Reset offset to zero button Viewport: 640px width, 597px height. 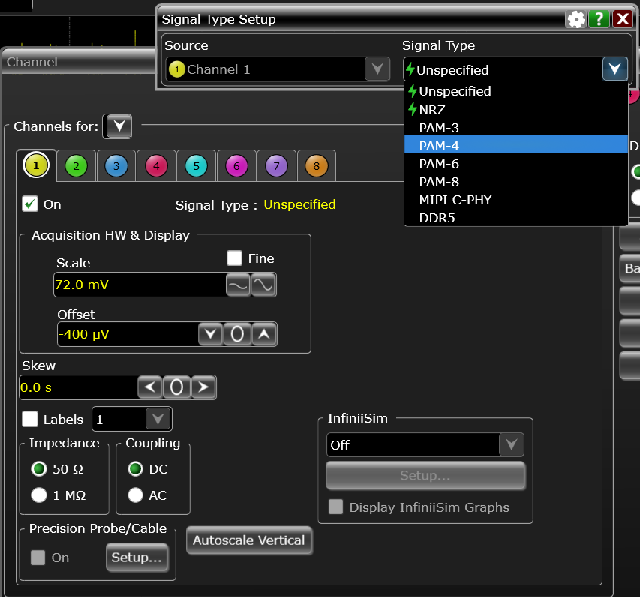(237, 335)
